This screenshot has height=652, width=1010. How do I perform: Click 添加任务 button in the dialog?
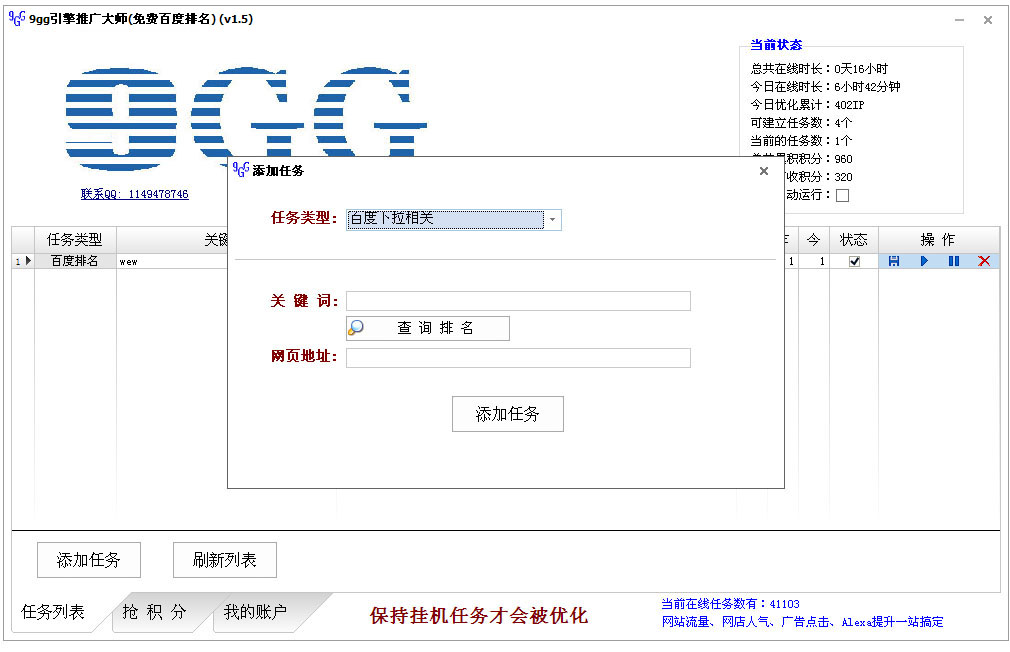coord(508,414)
